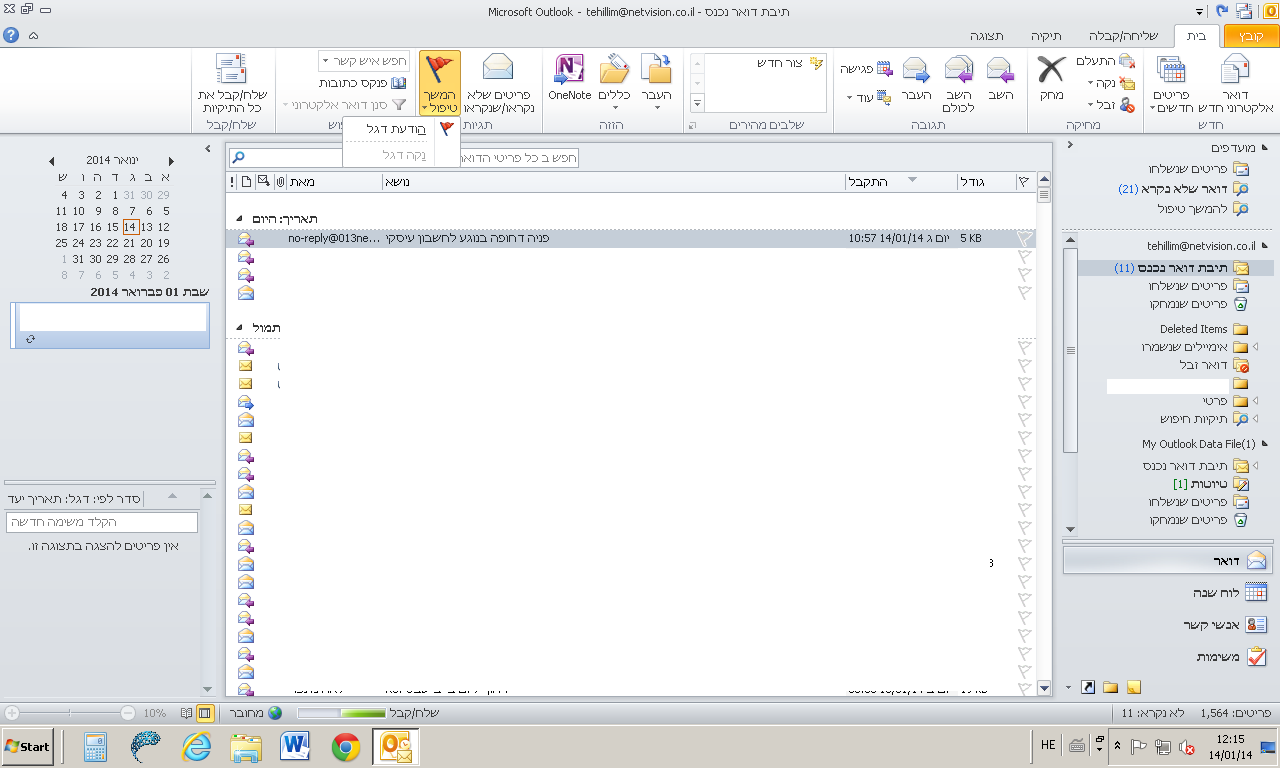Toggle Unread/Read (פריטים שלא נקראו/שנקראו)
The height and width of the screenshot is (768, 1280).
coord(499,82)
